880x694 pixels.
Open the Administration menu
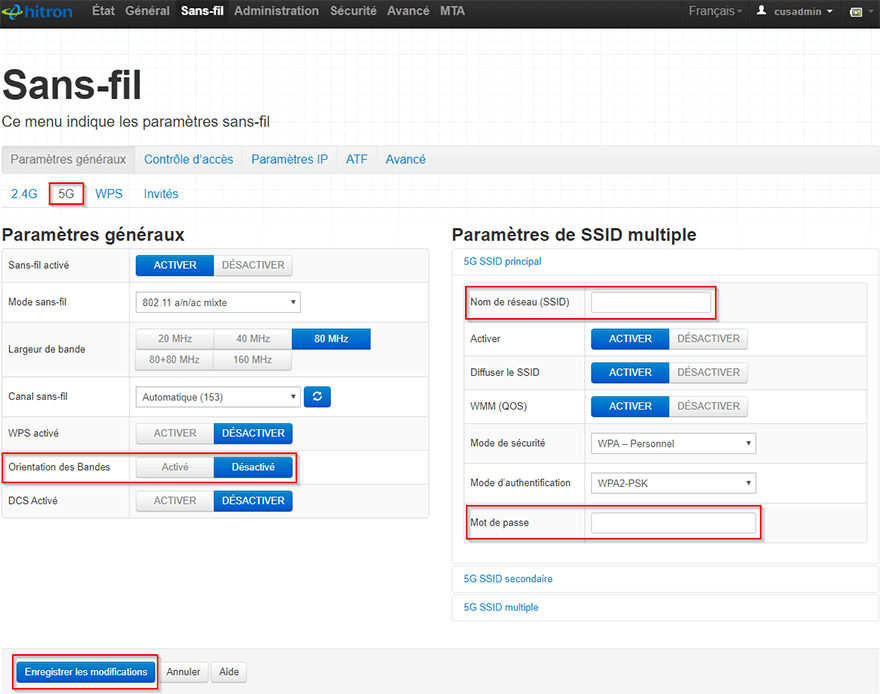click(x=276, y=11)
